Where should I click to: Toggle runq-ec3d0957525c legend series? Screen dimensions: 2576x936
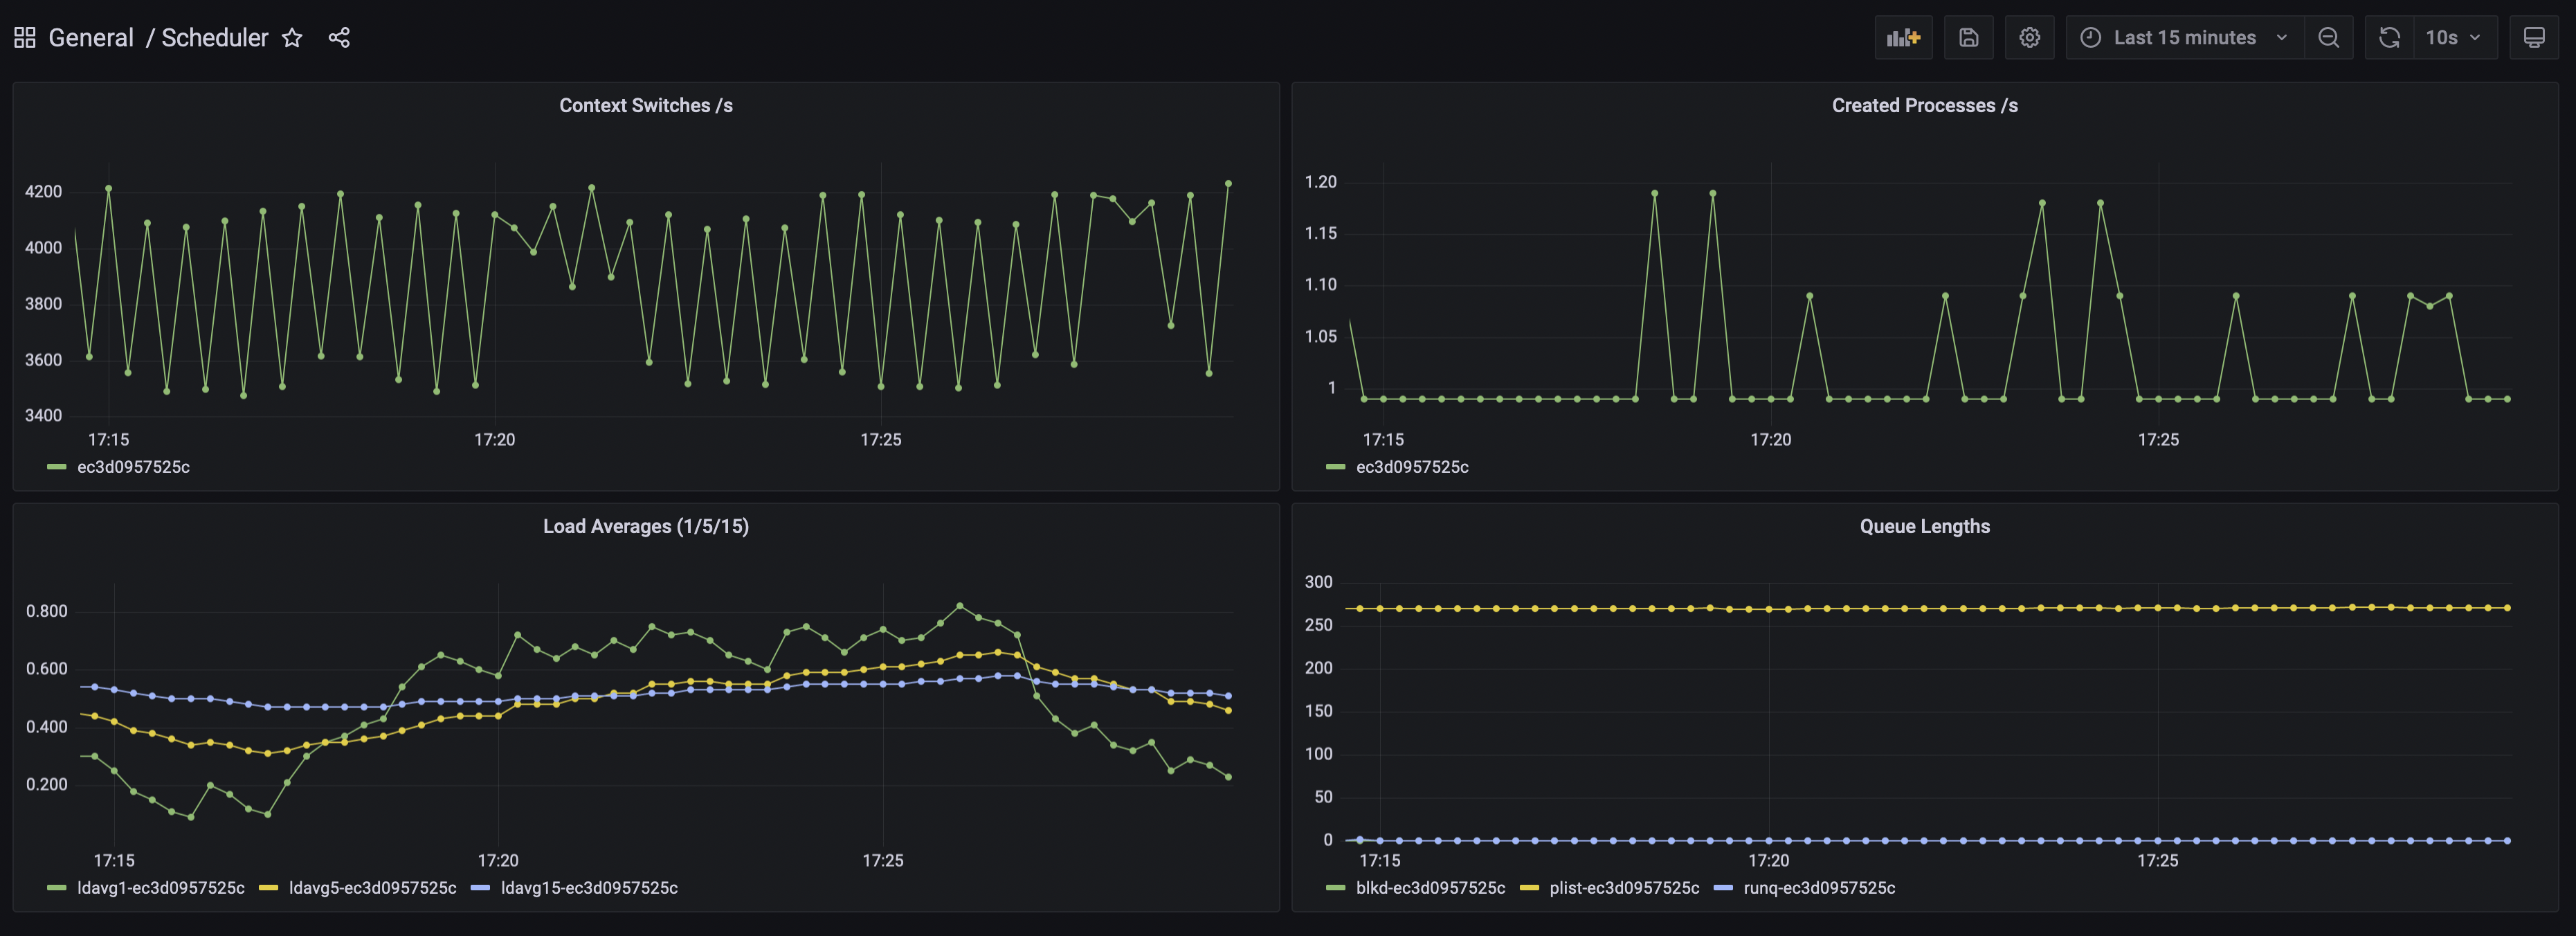[x=1819, y=888]
